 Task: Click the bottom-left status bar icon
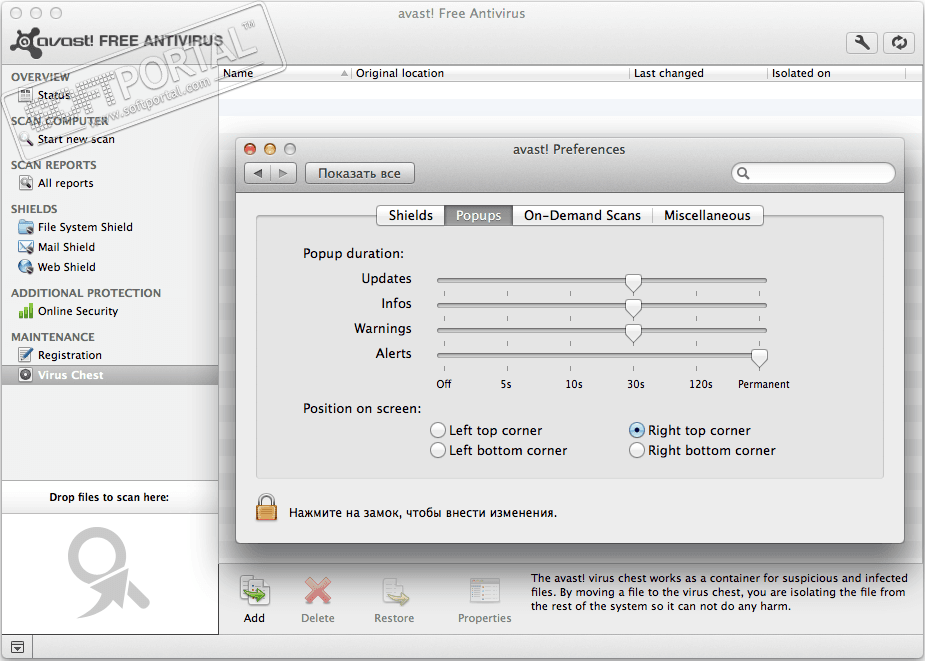click(17, 647)
